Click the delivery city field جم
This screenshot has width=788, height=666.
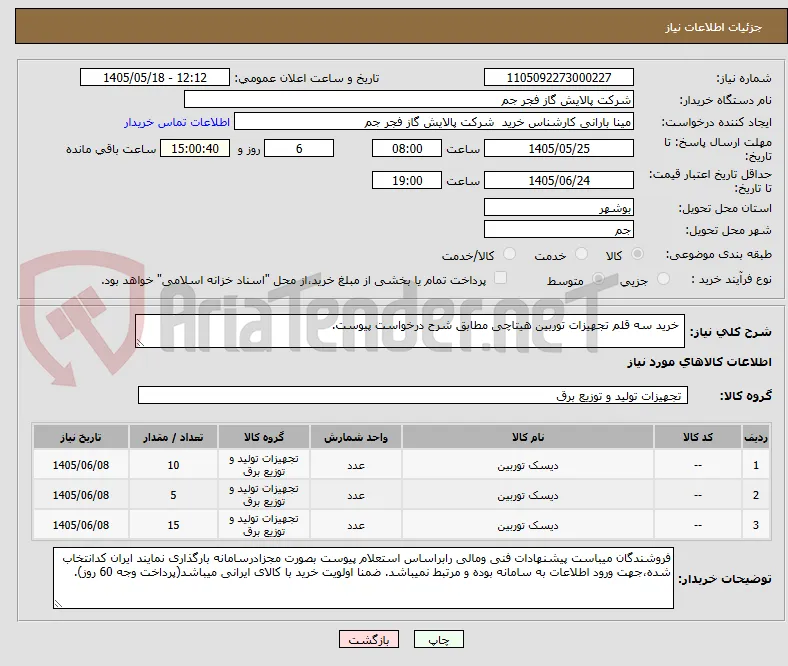point(559,229)
